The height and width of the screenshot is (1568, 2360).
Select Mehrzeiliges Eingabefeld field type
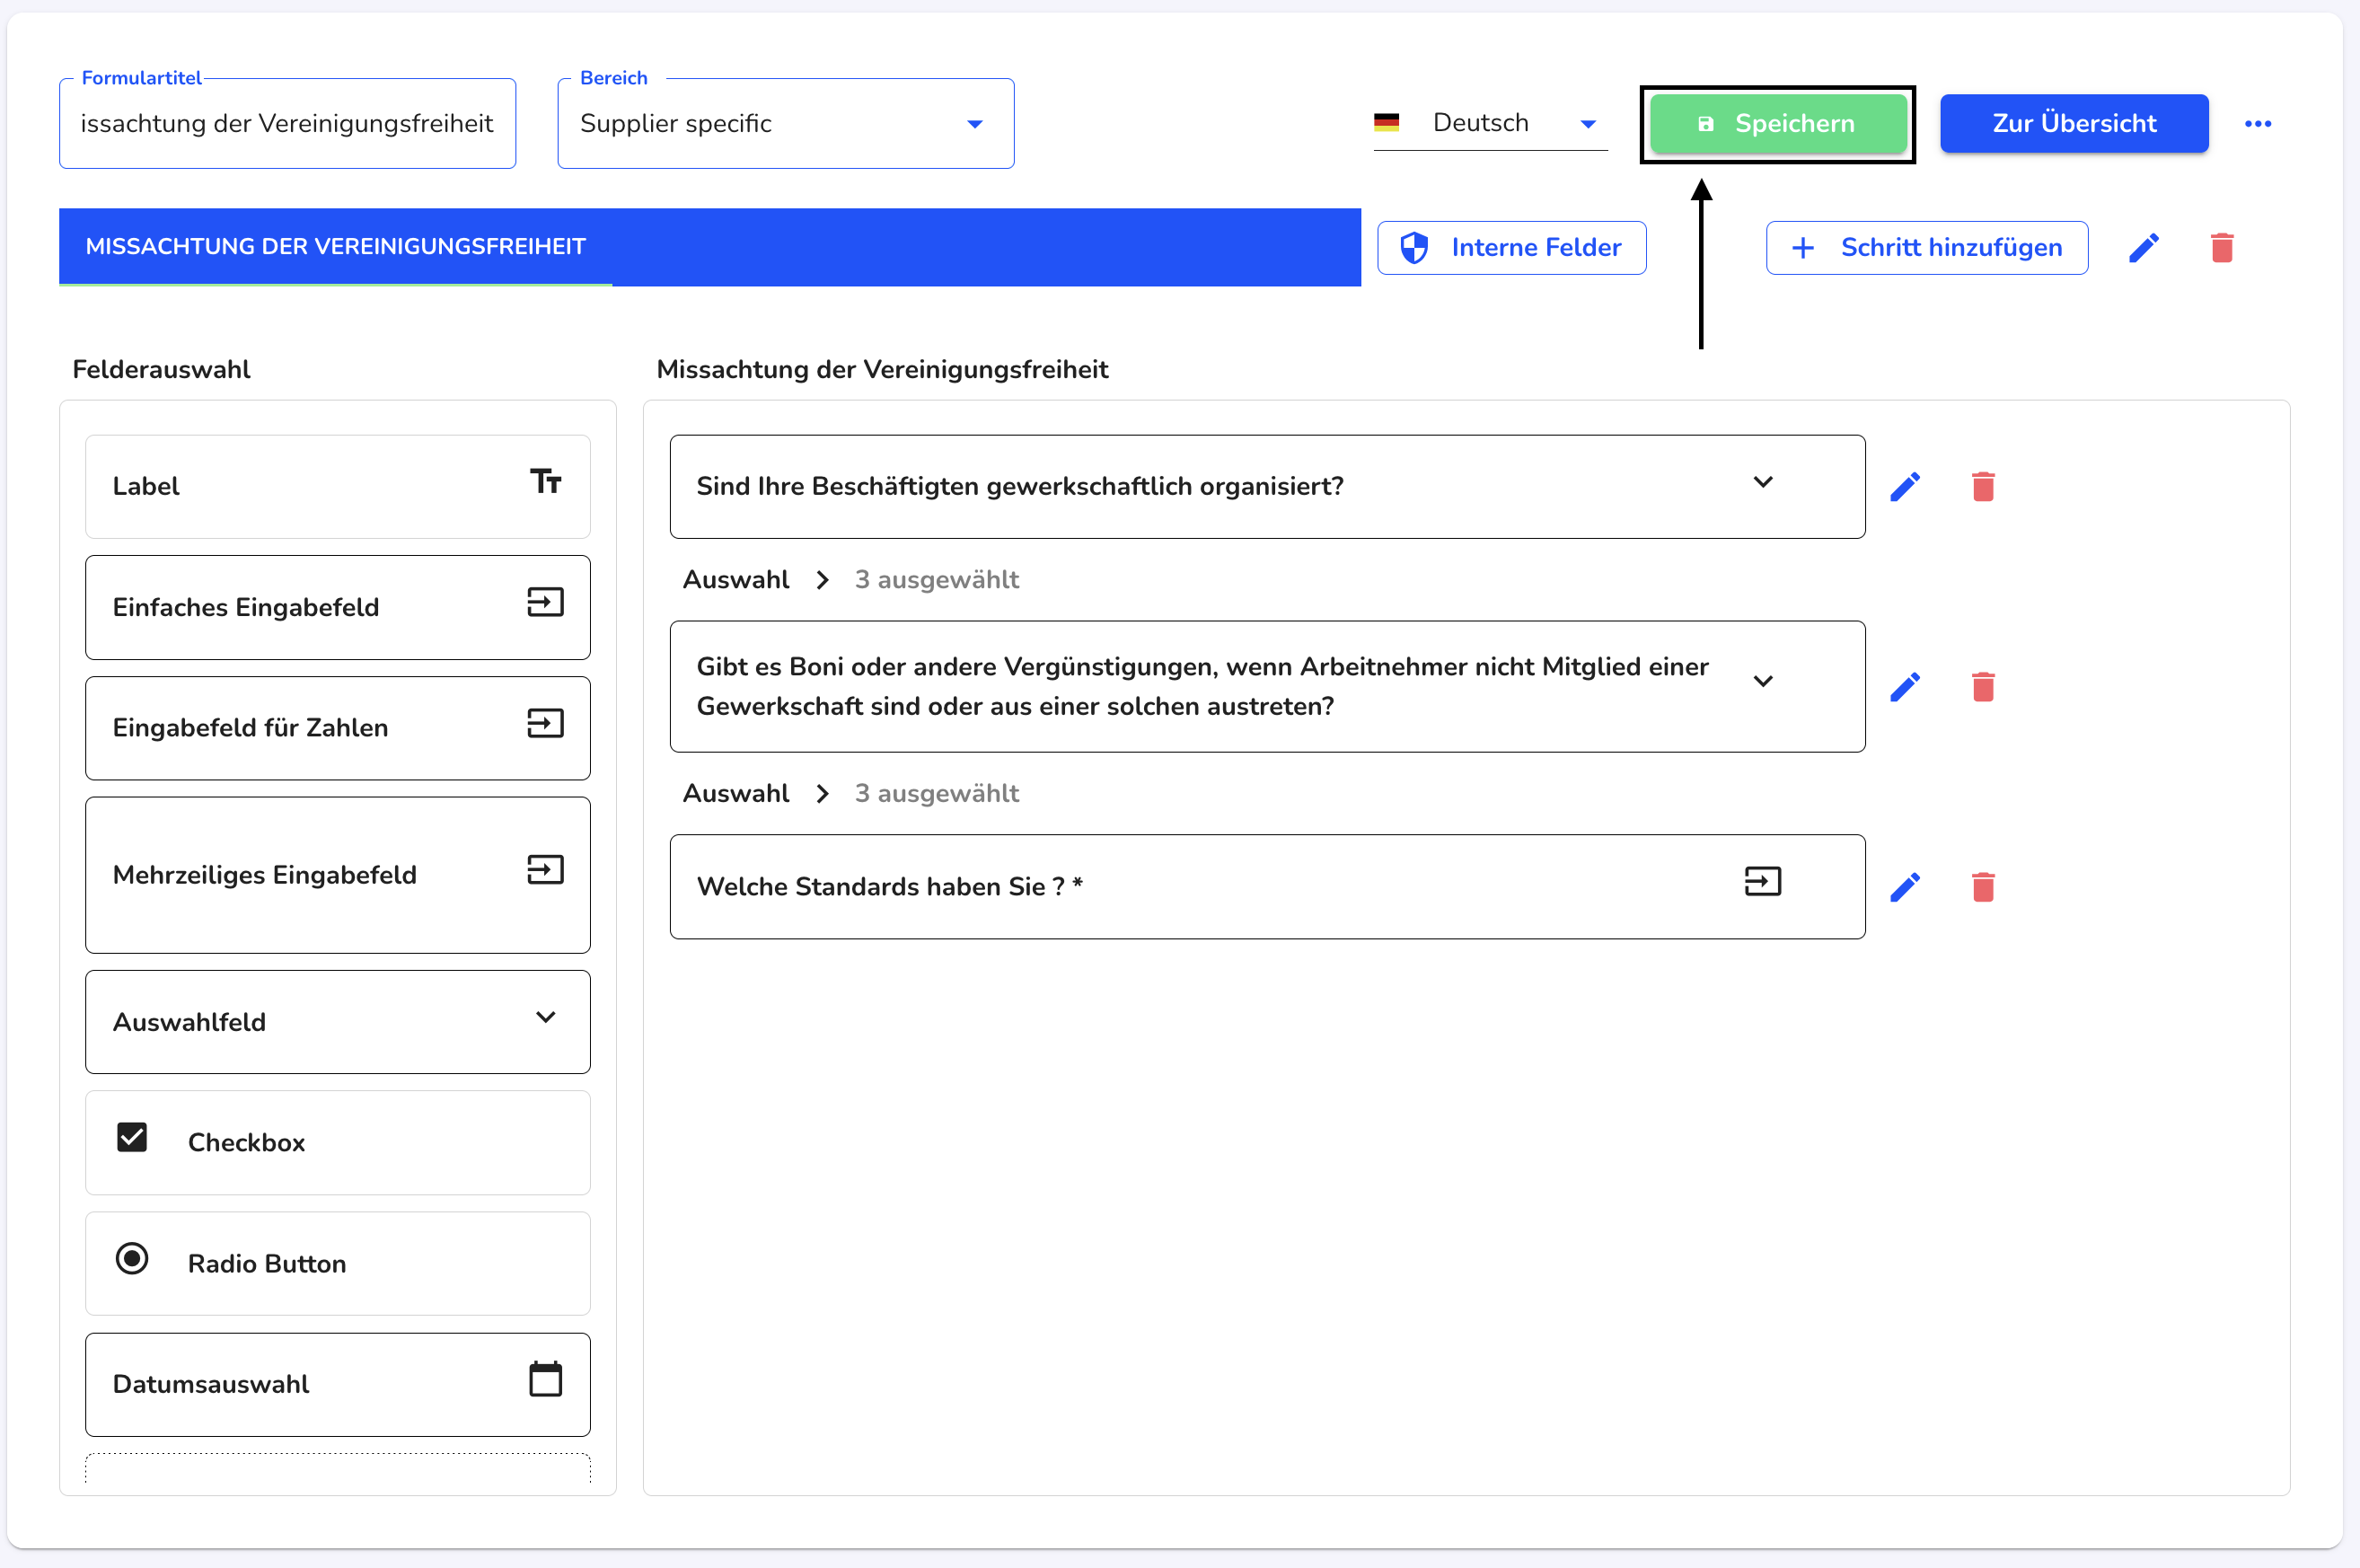(338, 875)
